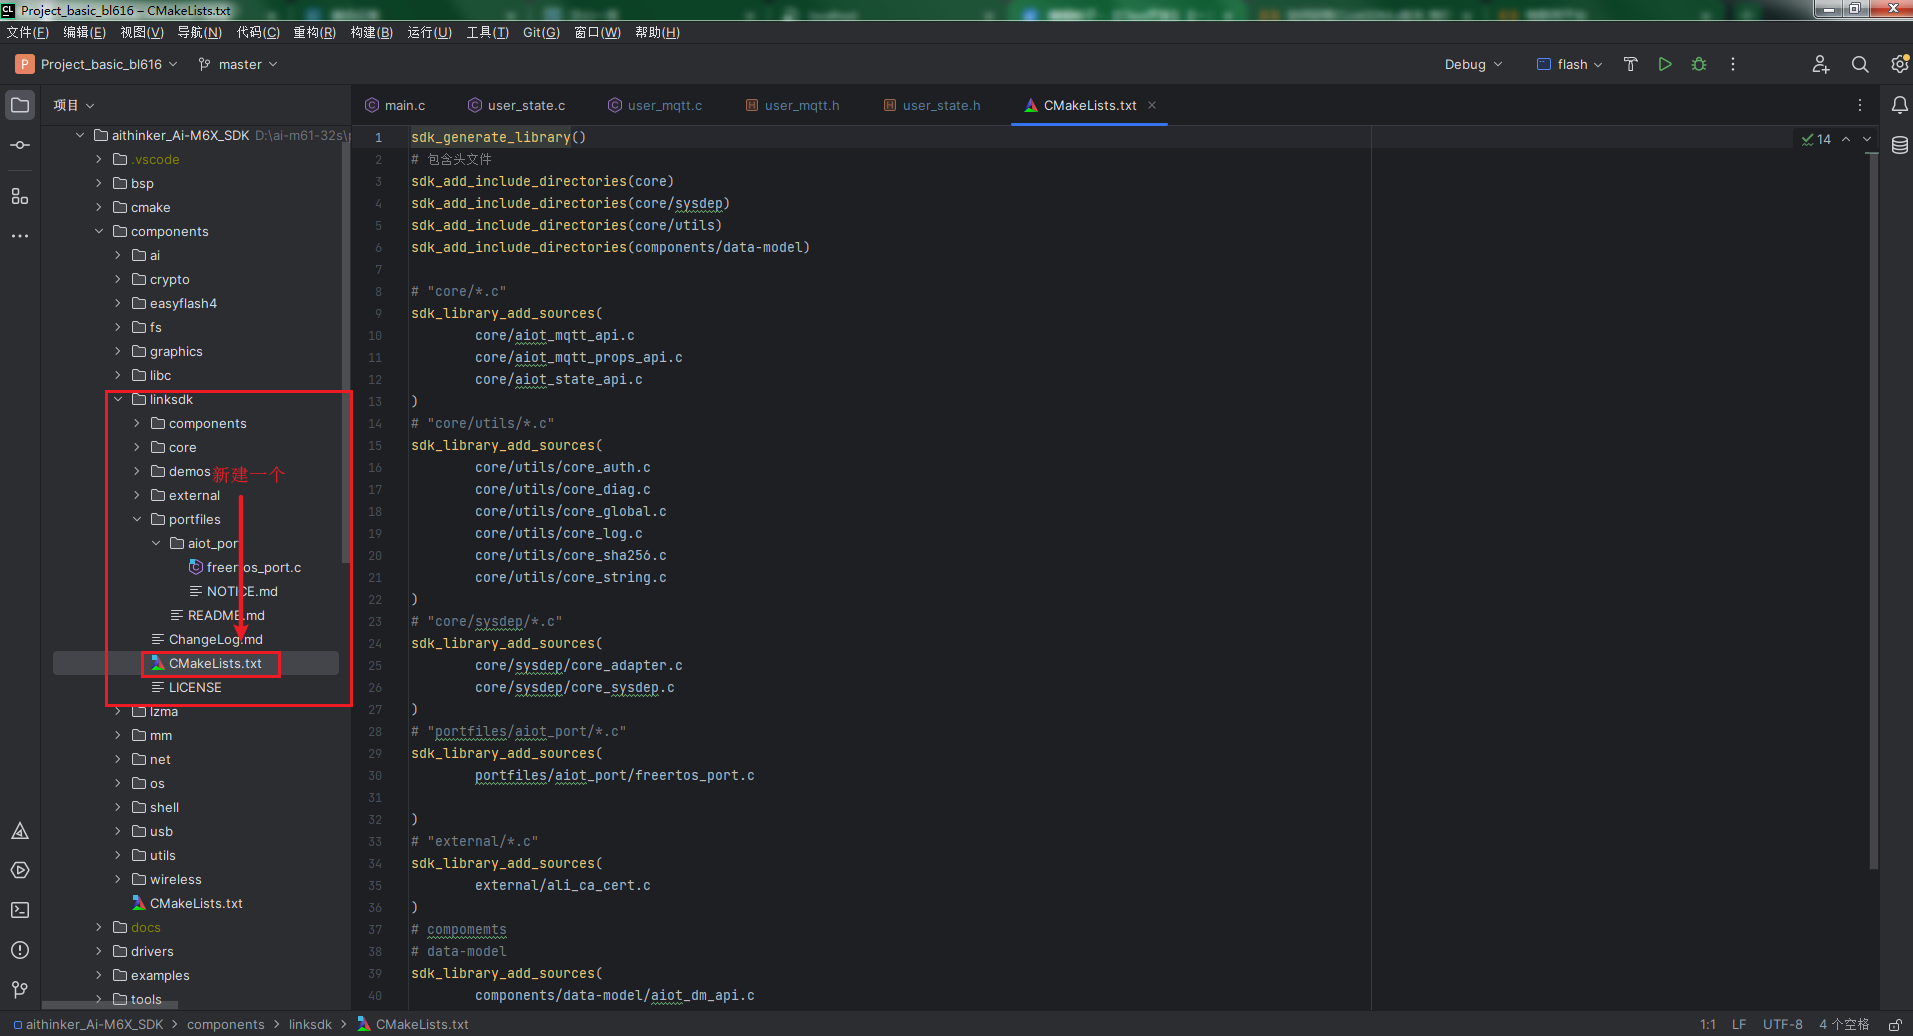Viewport: 1913px width, 1036px height.
Task: Open Notifications bell icon
Action: pyautogui.click(x=1900, y=105)
